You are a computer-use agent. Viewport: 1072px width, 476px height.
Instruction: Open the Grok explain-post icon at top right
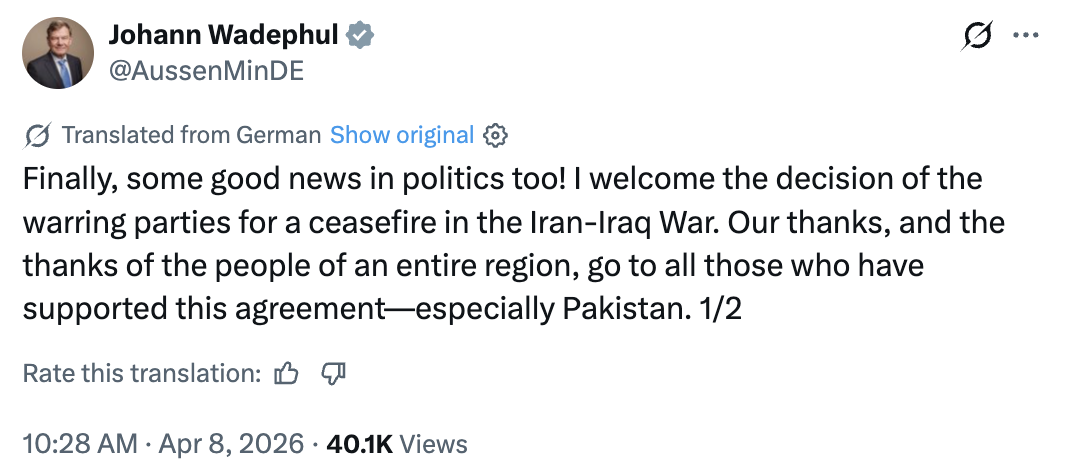coord(976,35)
